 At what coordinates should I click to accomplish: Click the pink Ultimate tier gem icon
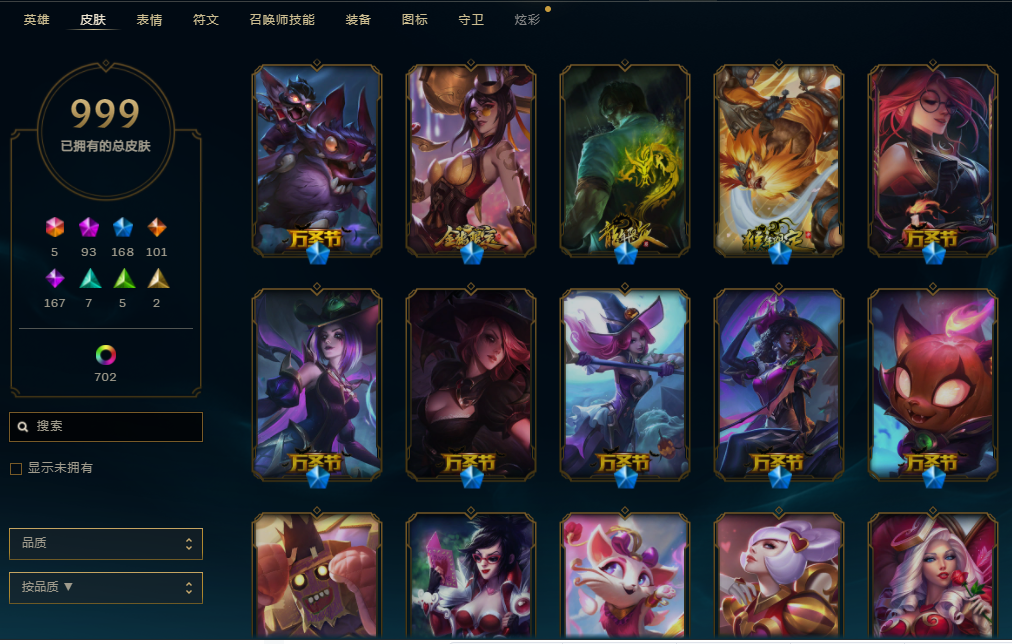point(55,227)
